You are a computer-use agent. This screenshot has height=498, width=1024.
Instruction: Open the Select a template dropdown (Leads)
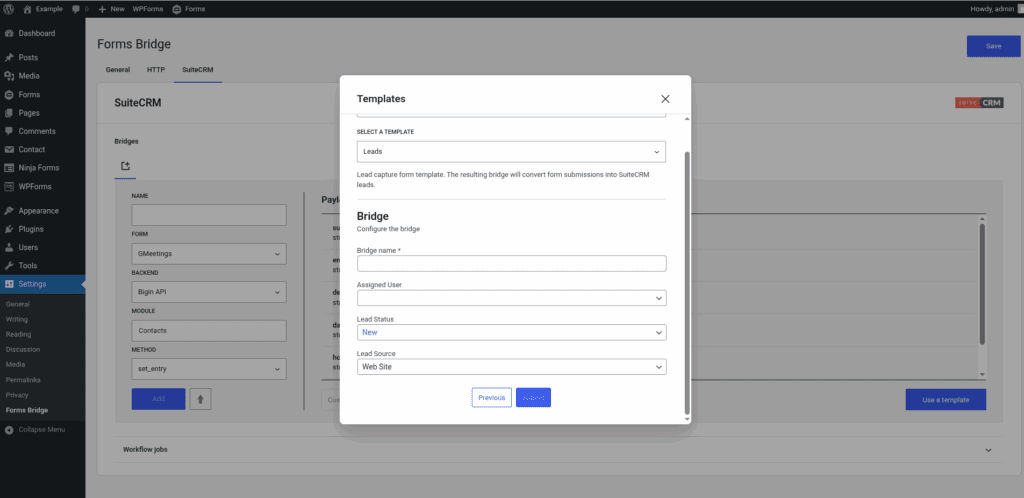pyautogui.click(x=511, y=151)
